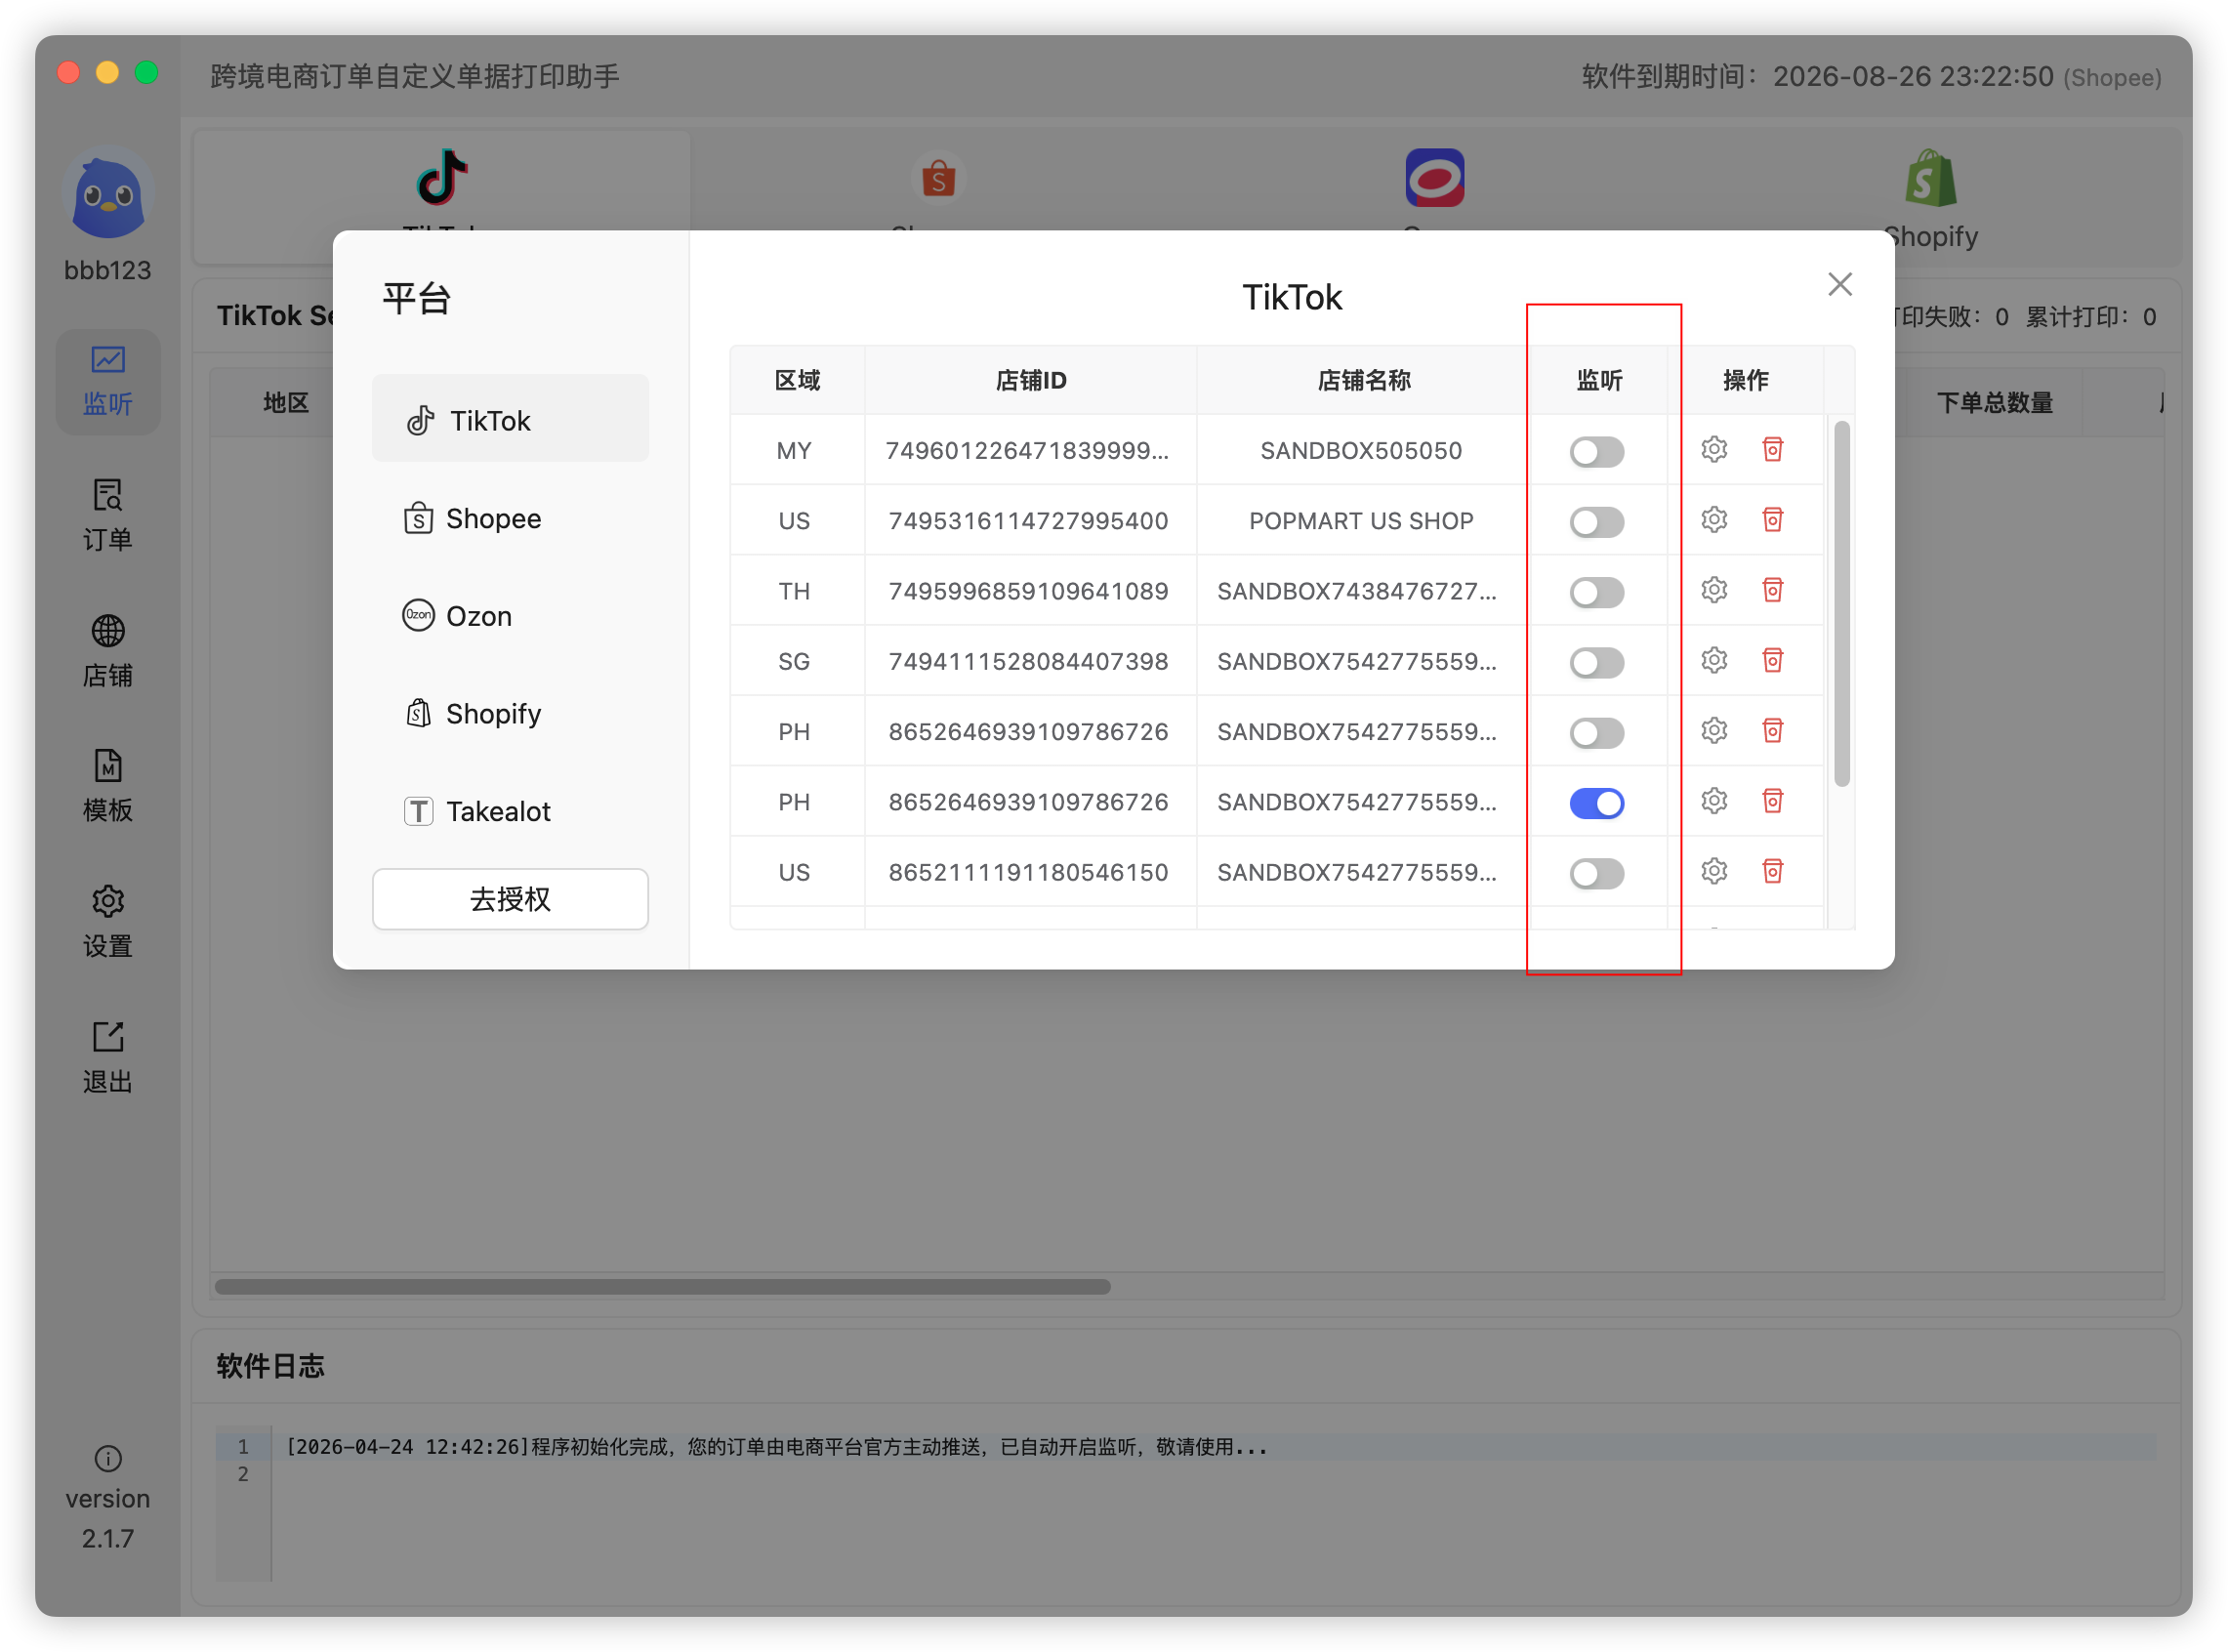Click the 区域 column header
This screenshot has width=2228, height=1652.
pyautogui.click(x=797, y=380)
